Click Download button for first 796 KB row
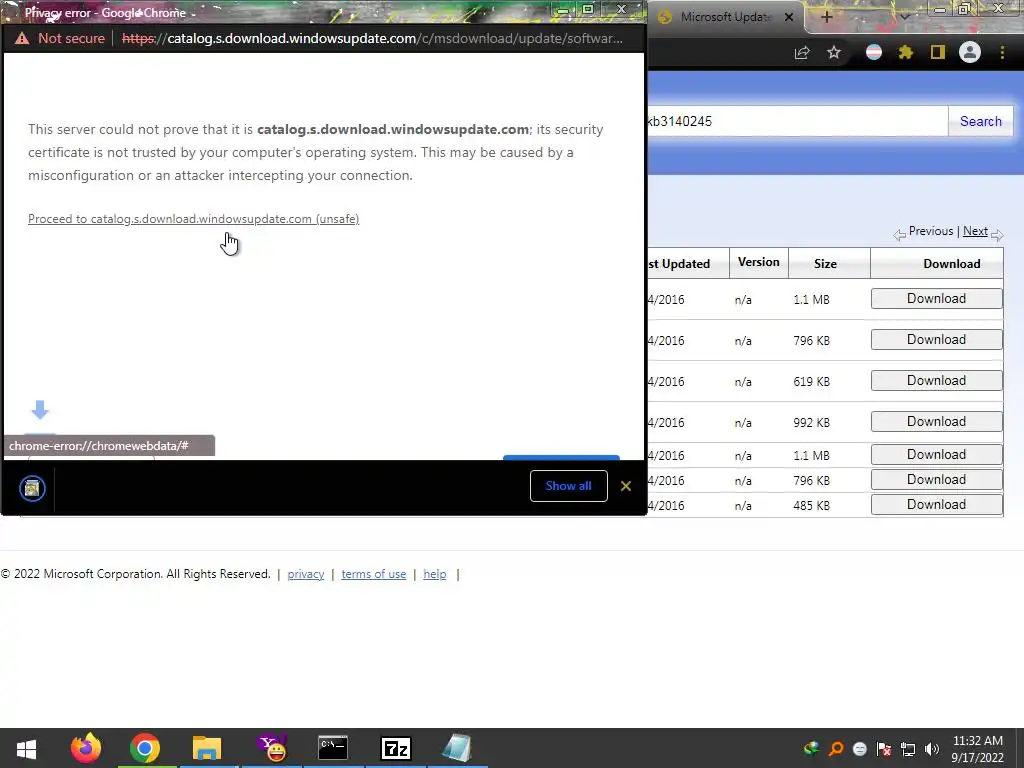Image resolution: width=1024 pixels, height=768 pixels. pos(936,340)
